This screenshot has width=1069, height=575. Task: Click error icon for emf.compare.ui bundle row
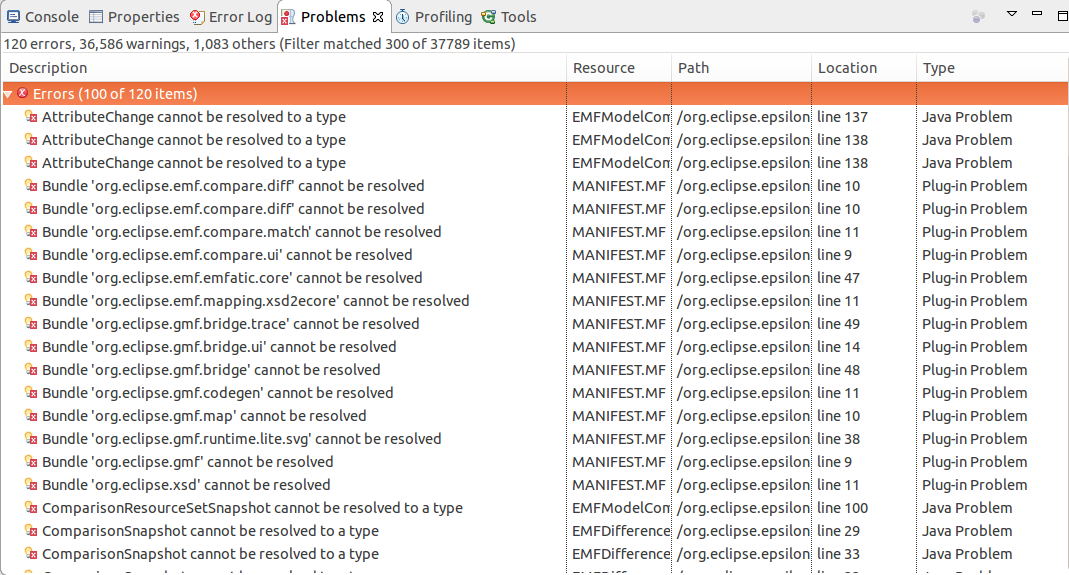click(x=31, y=255)
